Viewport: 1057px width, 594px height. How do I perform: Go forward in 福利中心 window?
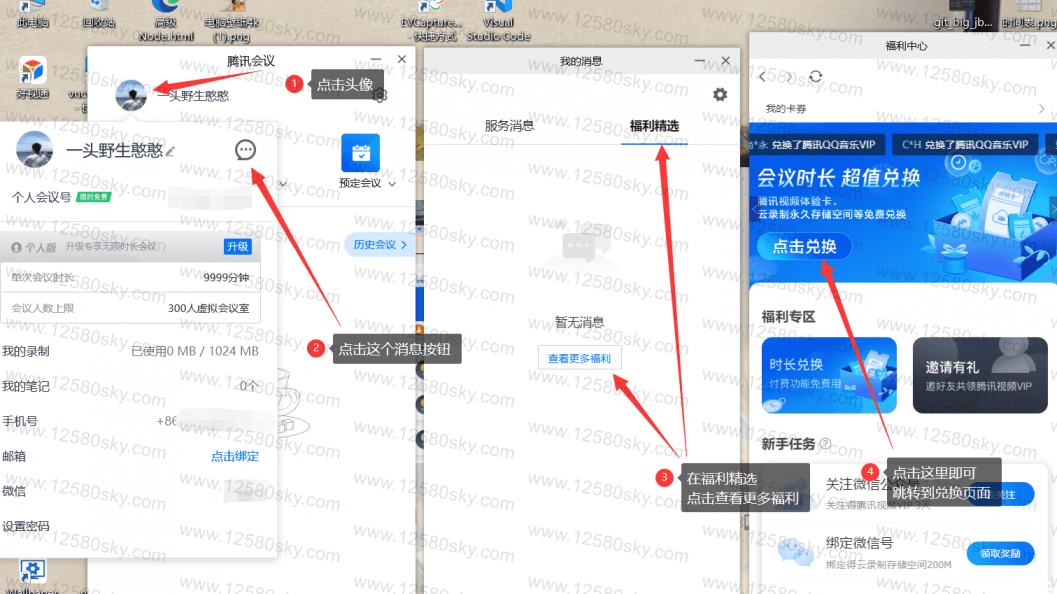click(x=789, y=76)
